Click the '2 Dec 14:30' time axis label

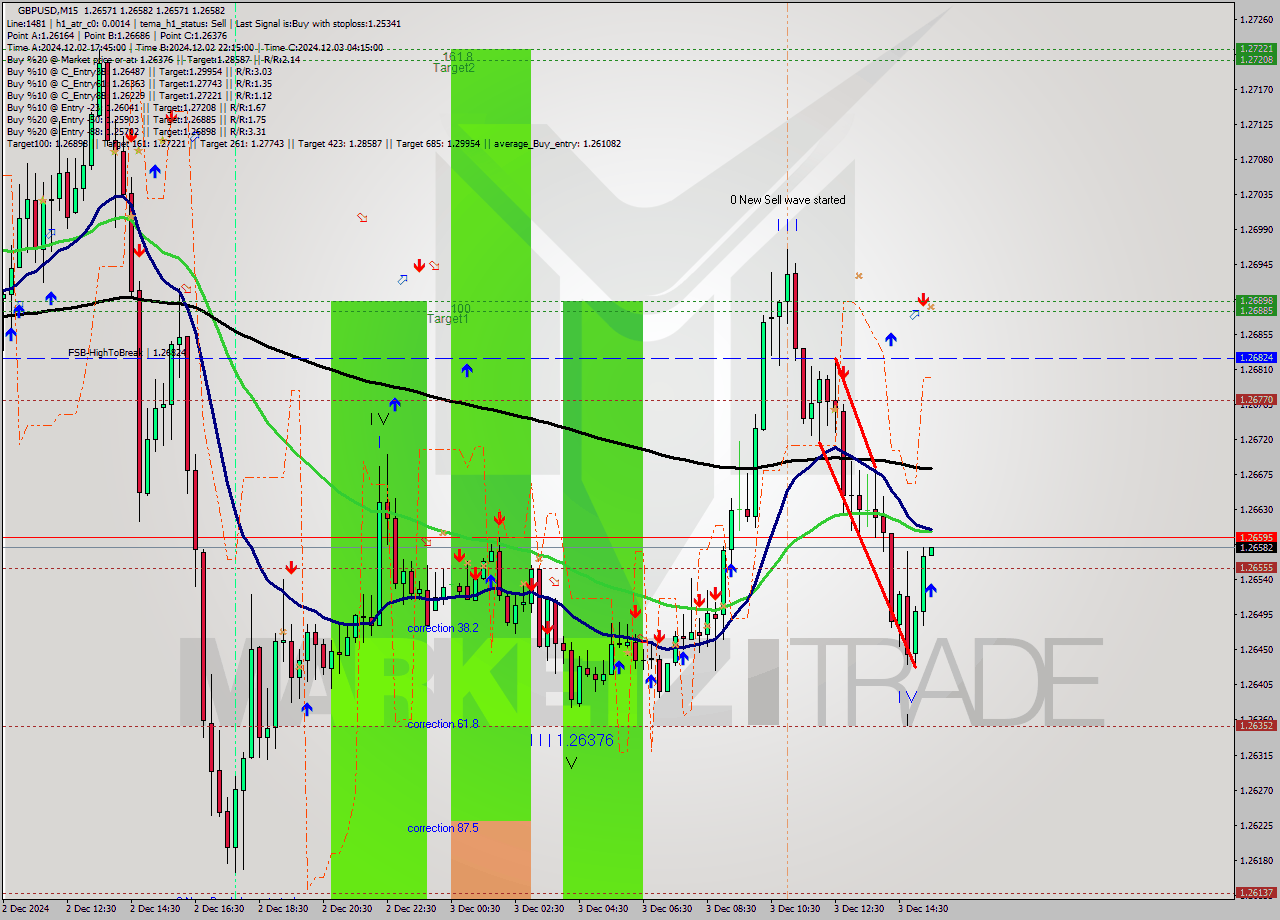(x=155, y=909)
